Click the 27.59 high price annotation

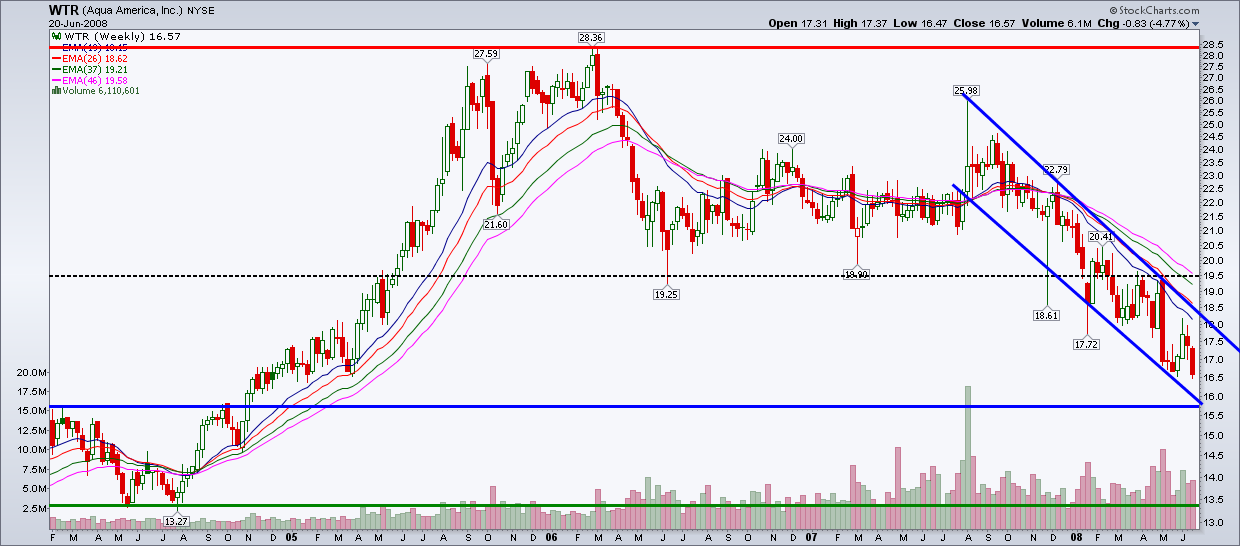coord(486,53)
